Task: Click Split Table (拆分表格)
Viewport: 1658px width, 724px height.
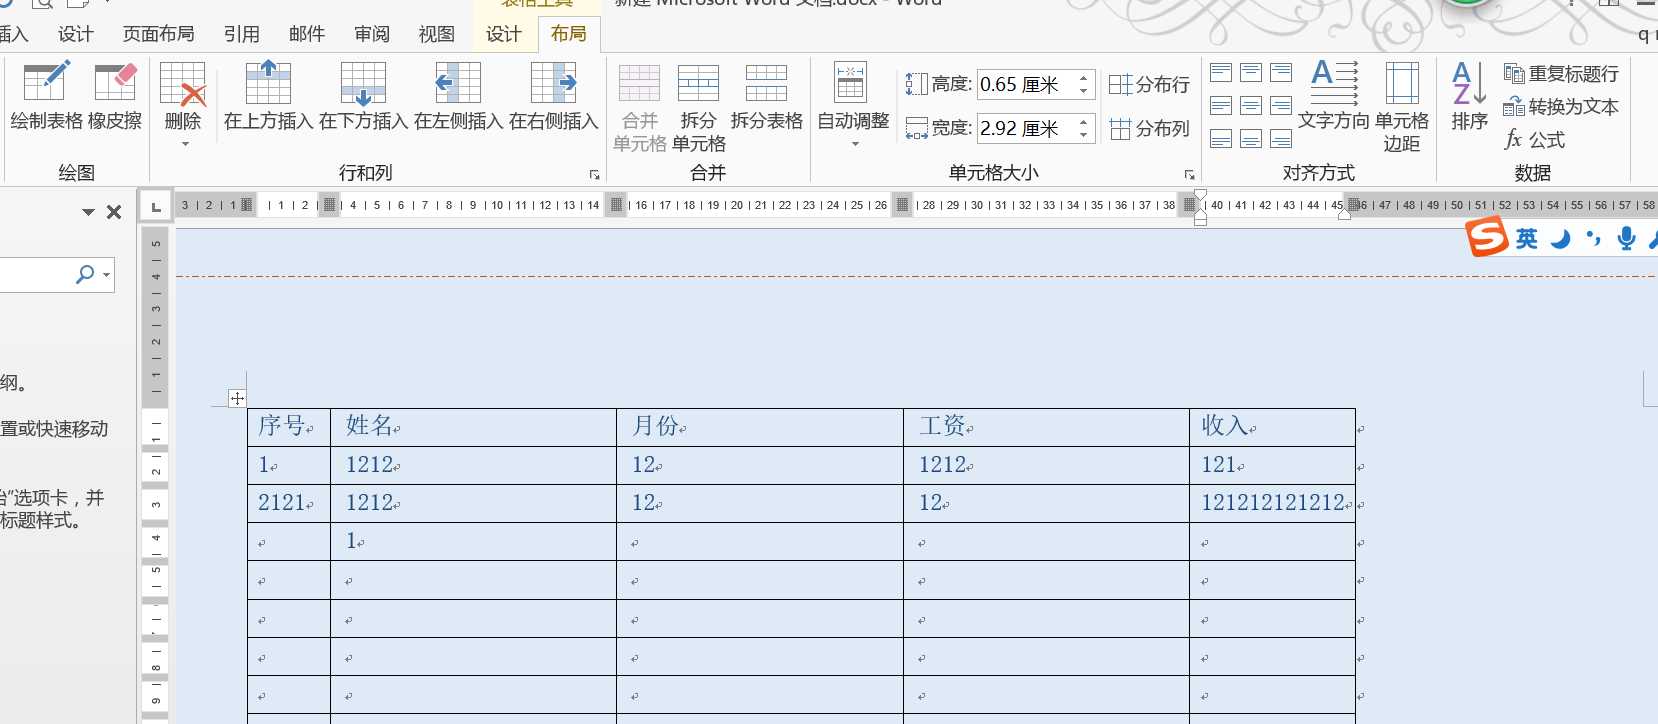Action: (x=766, y=96)
